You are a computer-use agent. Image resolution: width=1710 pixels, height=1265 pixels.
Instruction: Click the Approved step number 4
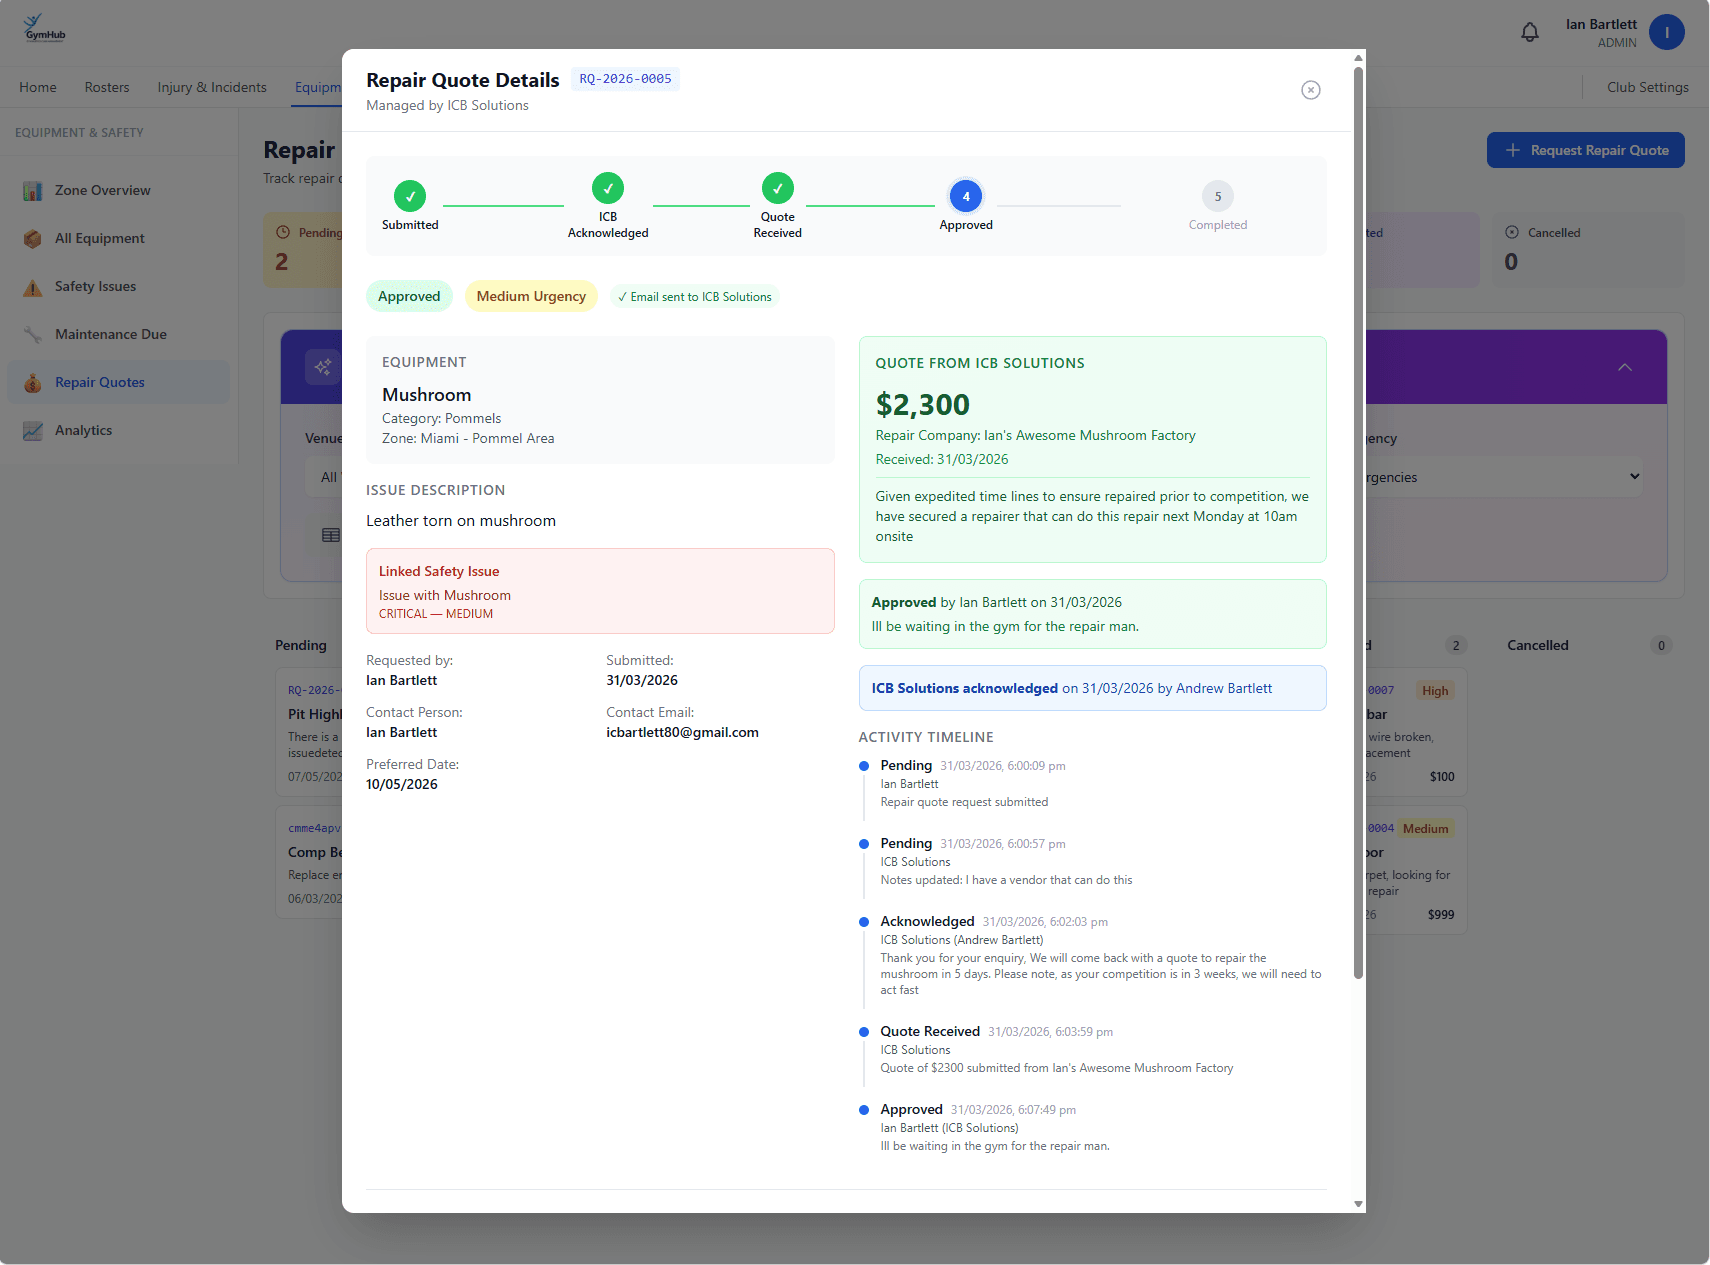click(x=966, y=196)
